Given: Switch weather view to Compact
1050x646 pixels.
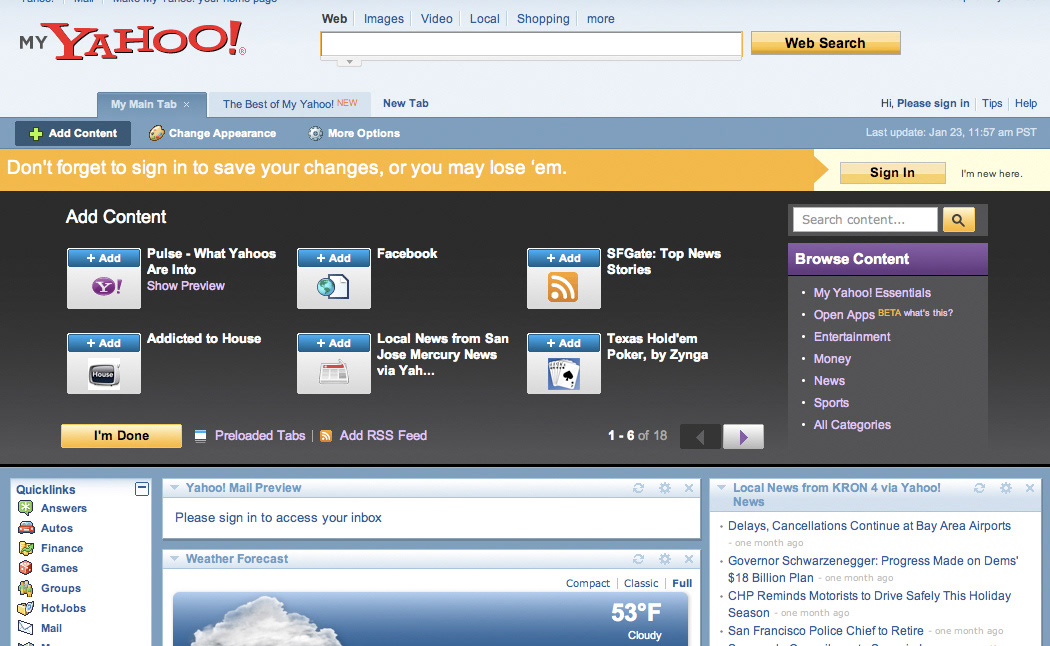Looking at the screenshot, I should pos(588,583).
